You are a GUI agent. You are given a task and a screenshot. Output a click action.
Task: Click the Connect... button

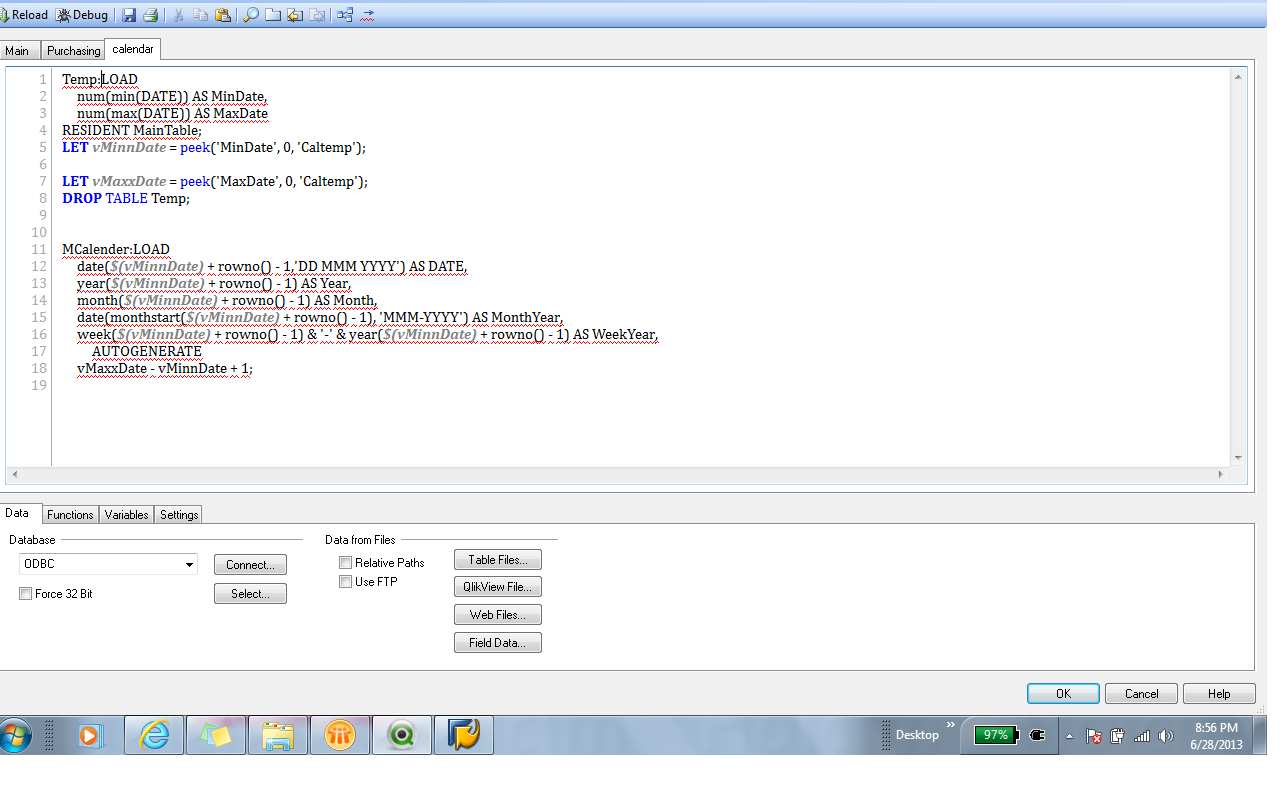250,565
